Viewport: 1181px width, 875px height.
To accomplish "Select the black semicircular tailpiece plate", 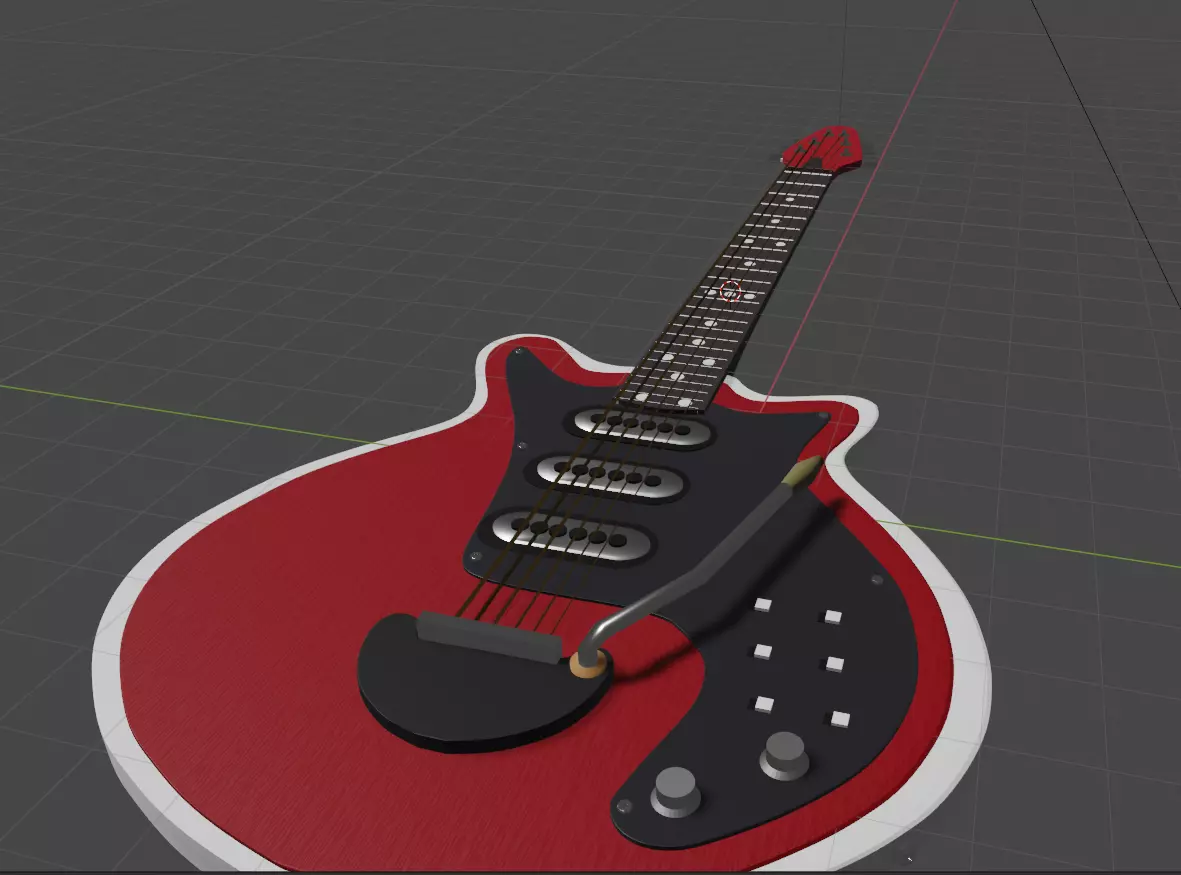I will 482,689.
